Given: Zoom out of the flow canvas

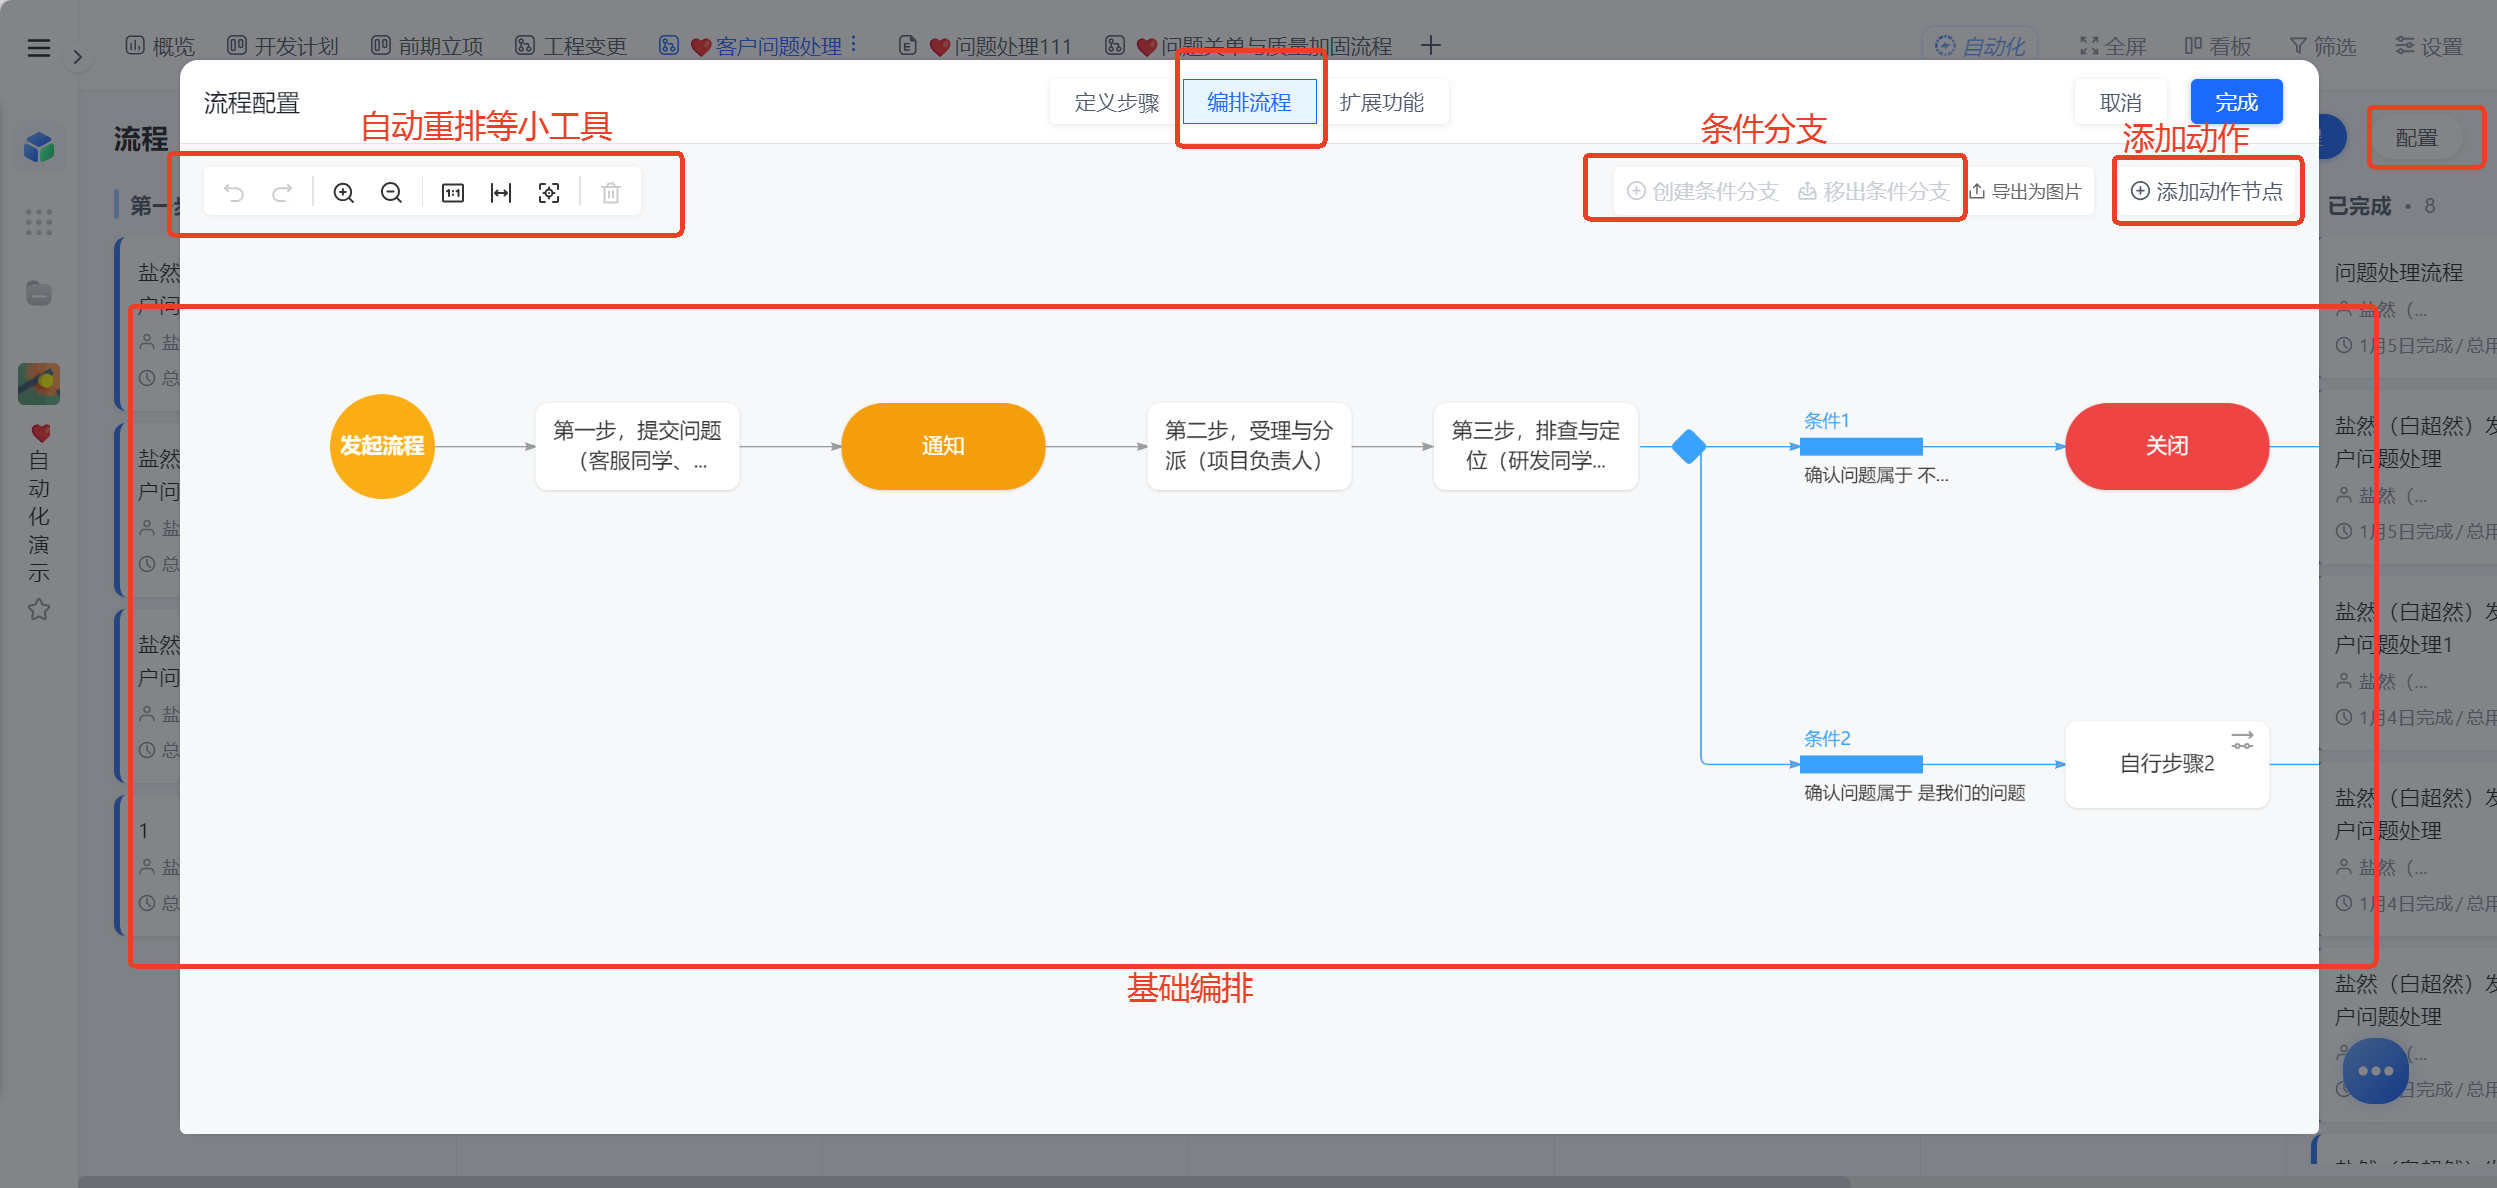Looking at the screenshot, I should click(391, 193).
